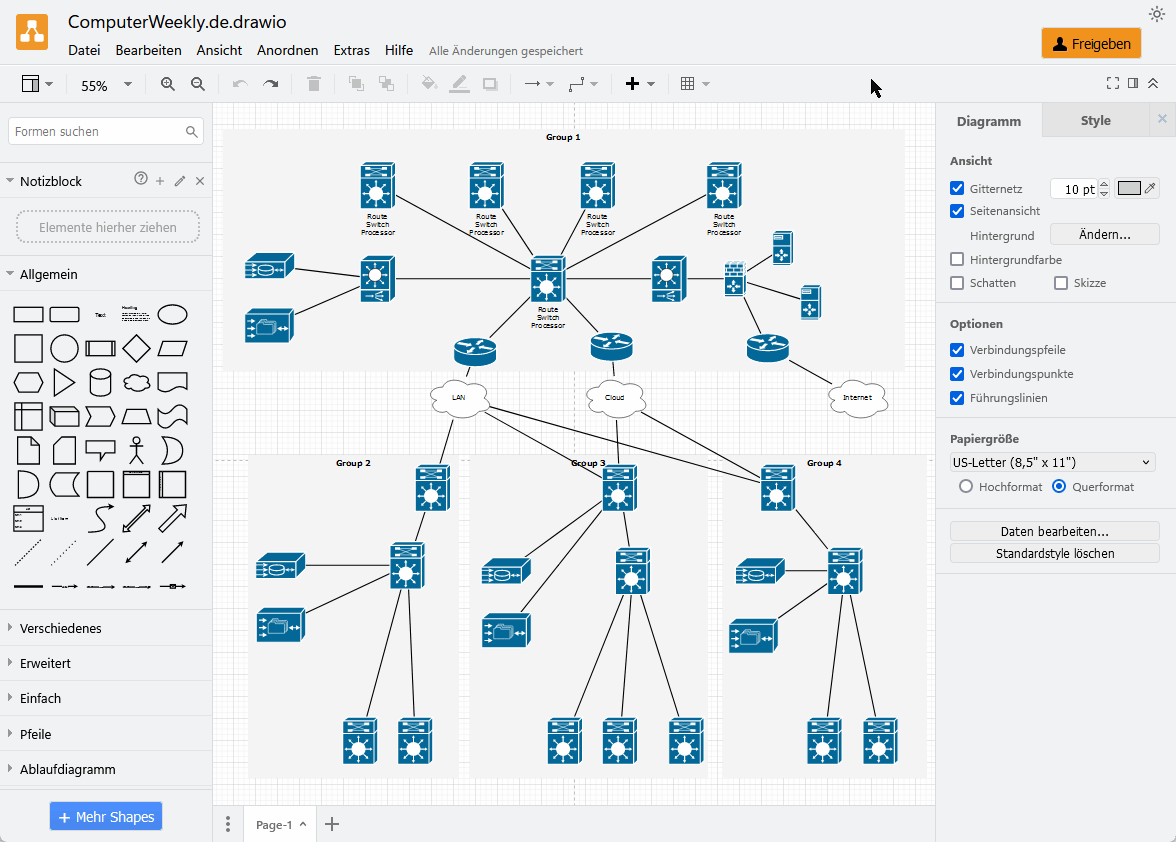Select the Hochformat radio button

(x=965, y=486)
